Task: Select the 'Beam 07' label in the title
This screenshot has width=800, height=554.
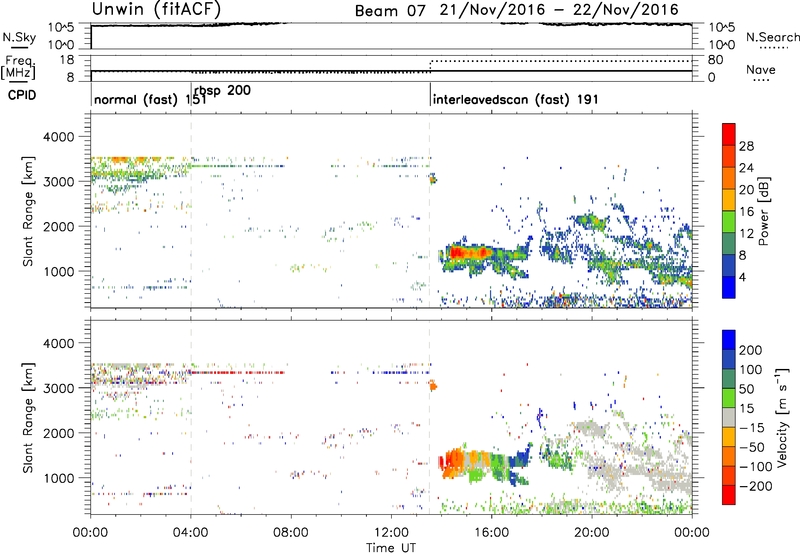Action: click(x=390, y=10)
